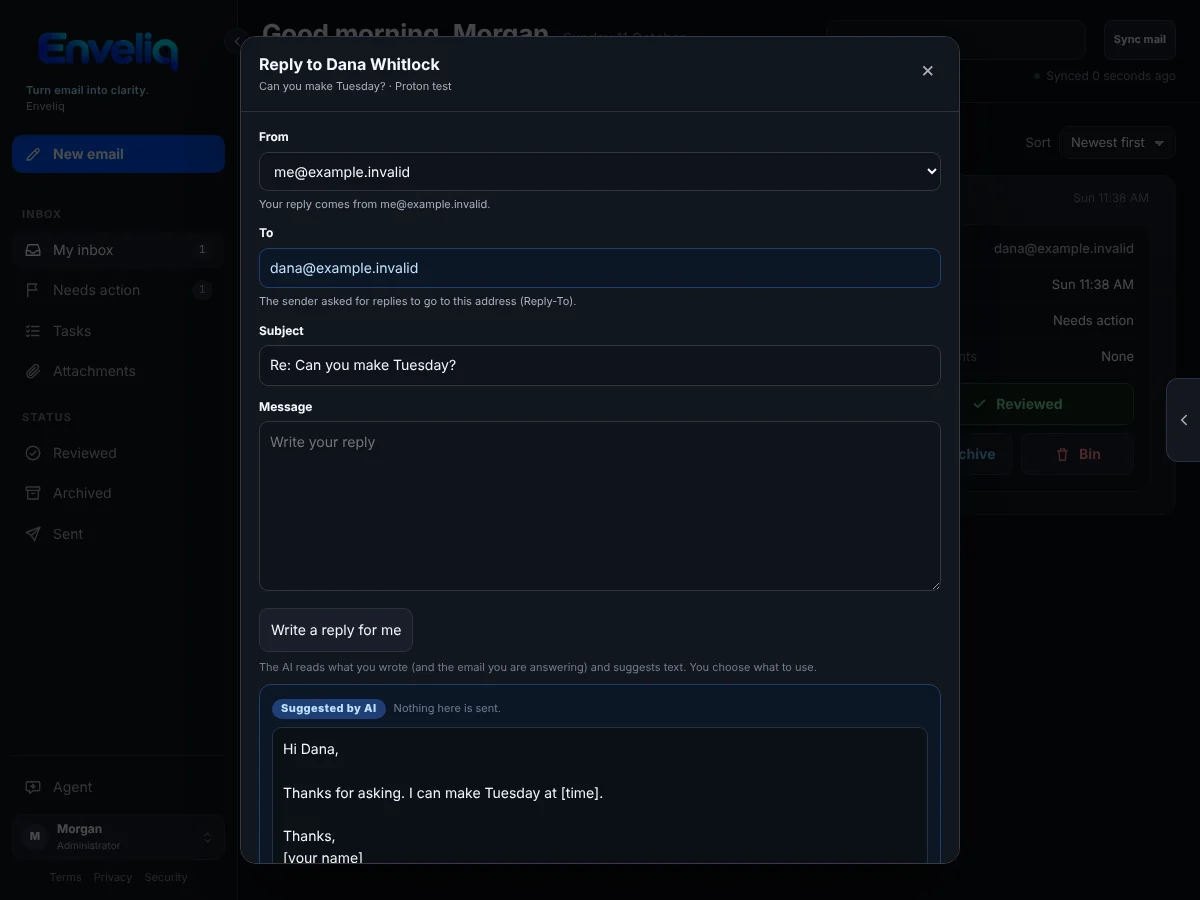1200x900 pixels.
Task: Click the dana@example.invalid text in the background pane
Action: point(1064,248)
